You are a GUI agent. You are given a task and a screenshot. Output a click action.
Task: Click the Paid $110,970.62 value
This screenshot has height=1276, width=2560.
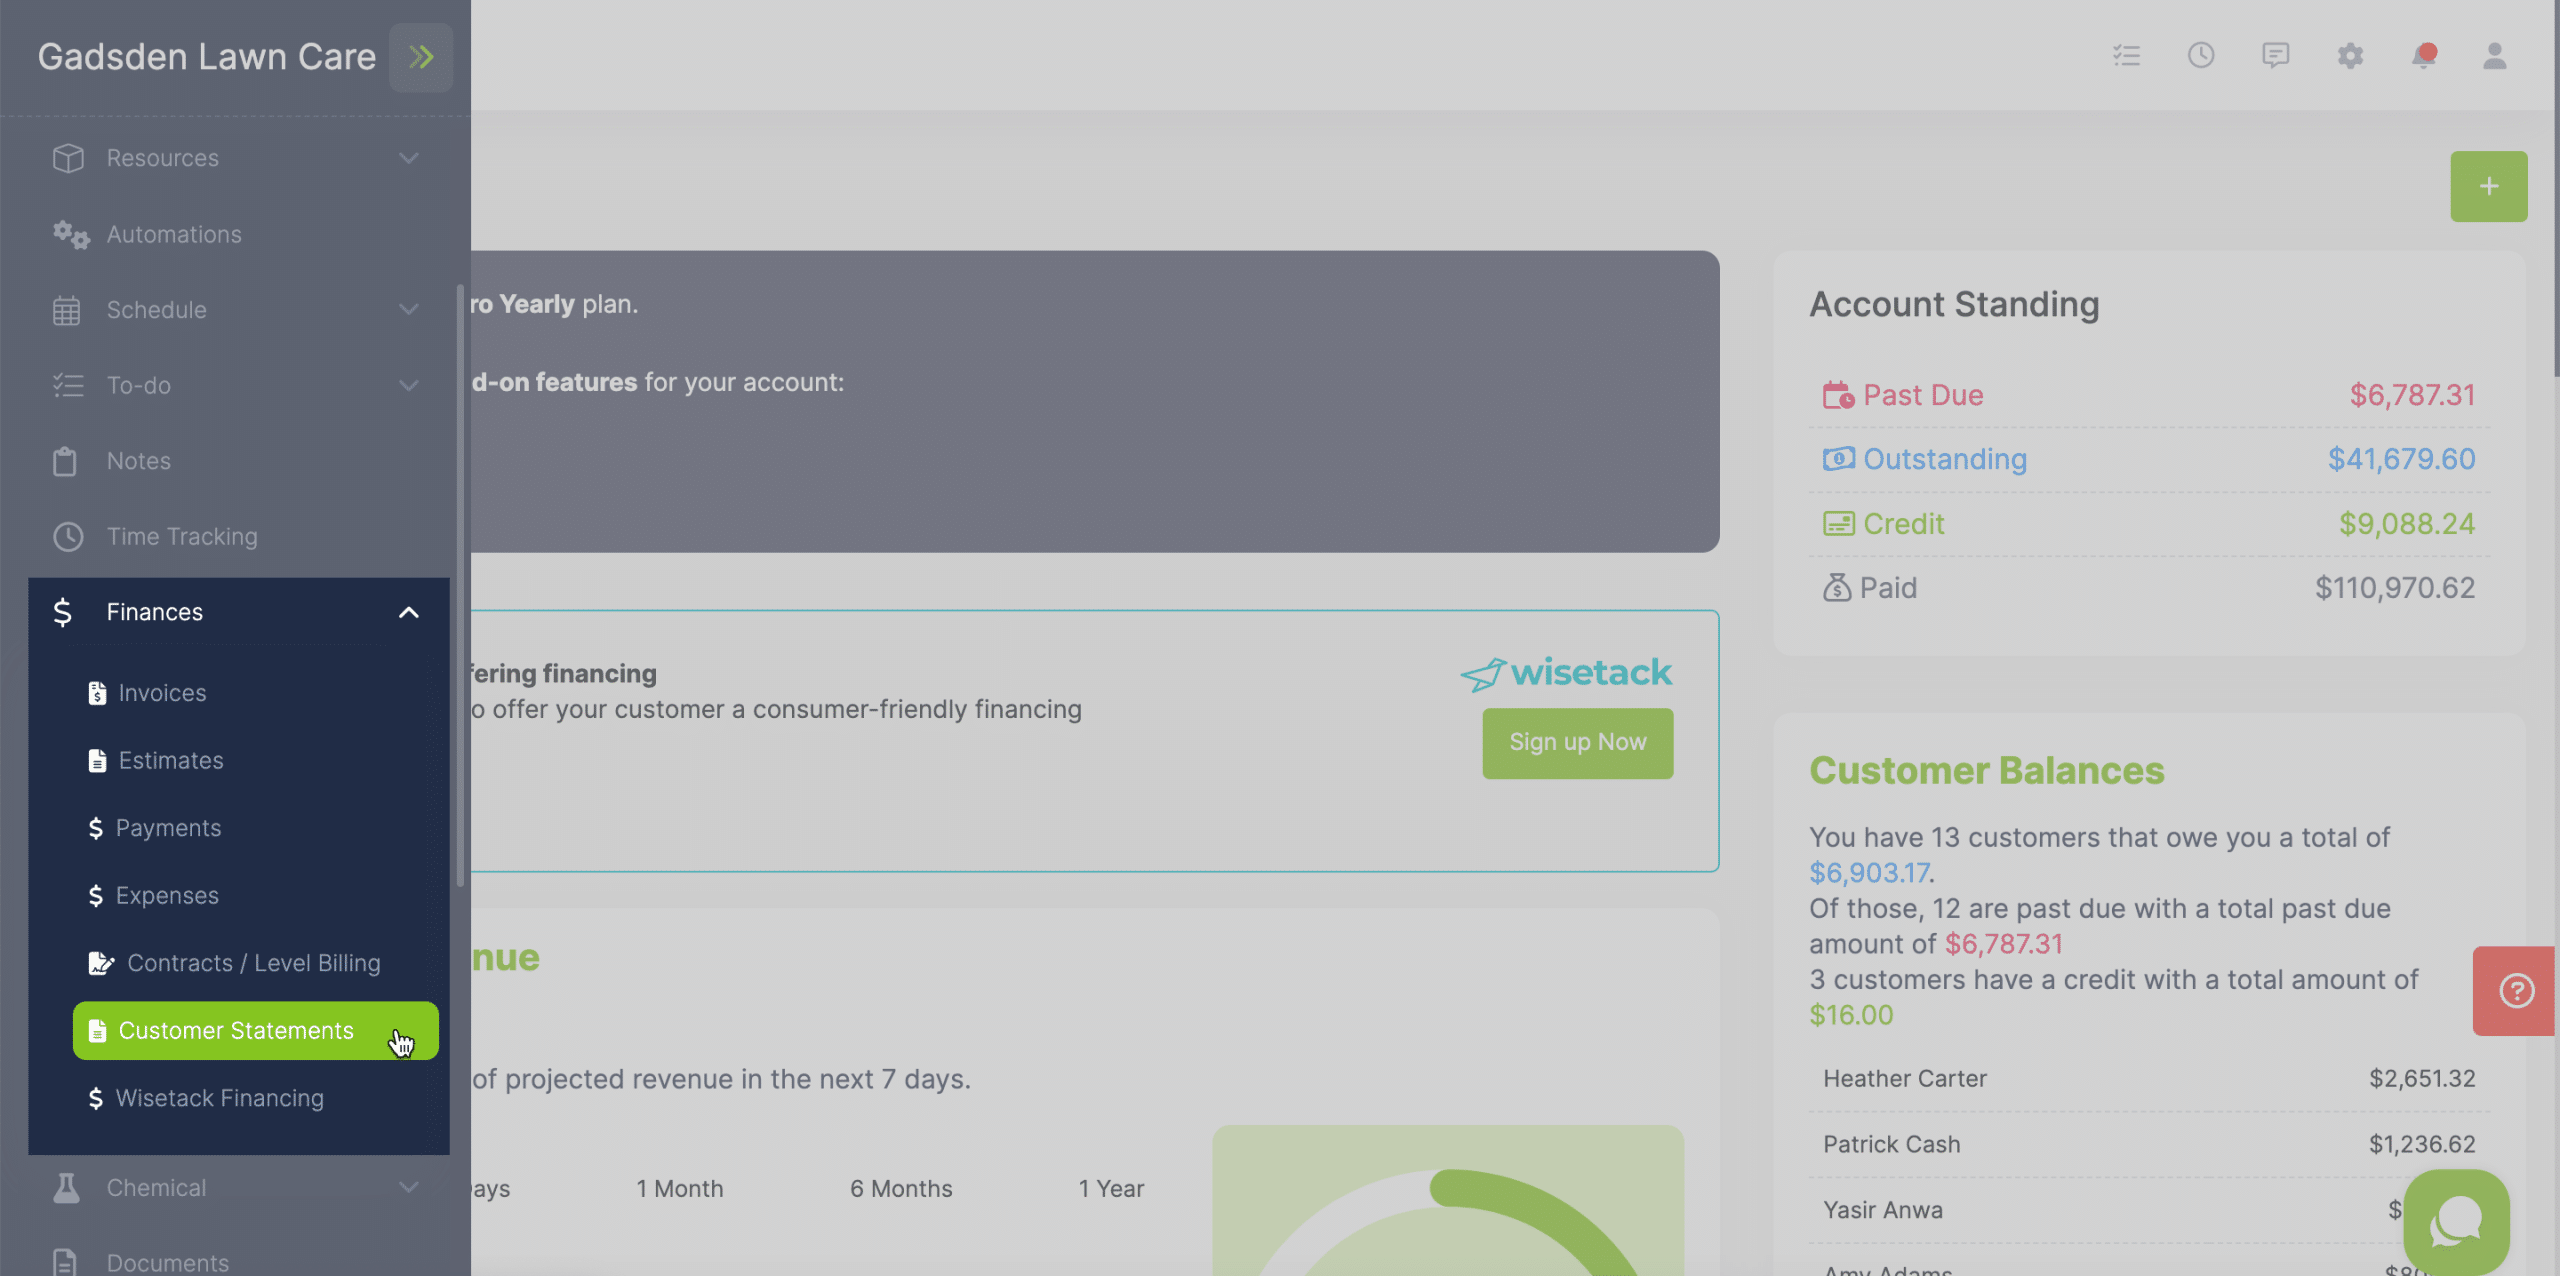point(2395,587)
